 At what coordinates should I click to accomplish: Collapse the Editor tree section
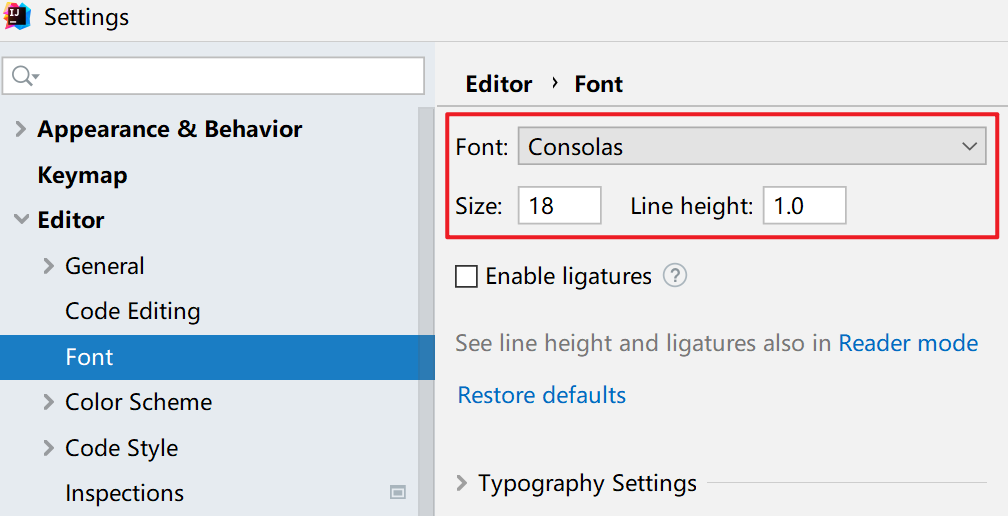click(21, 220)
